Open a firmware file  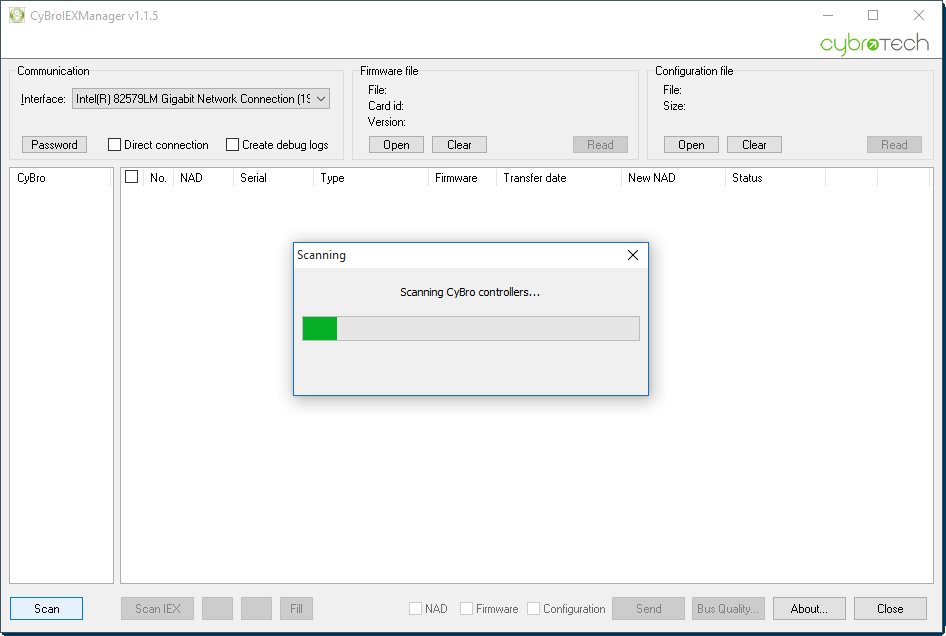[396, 145]
